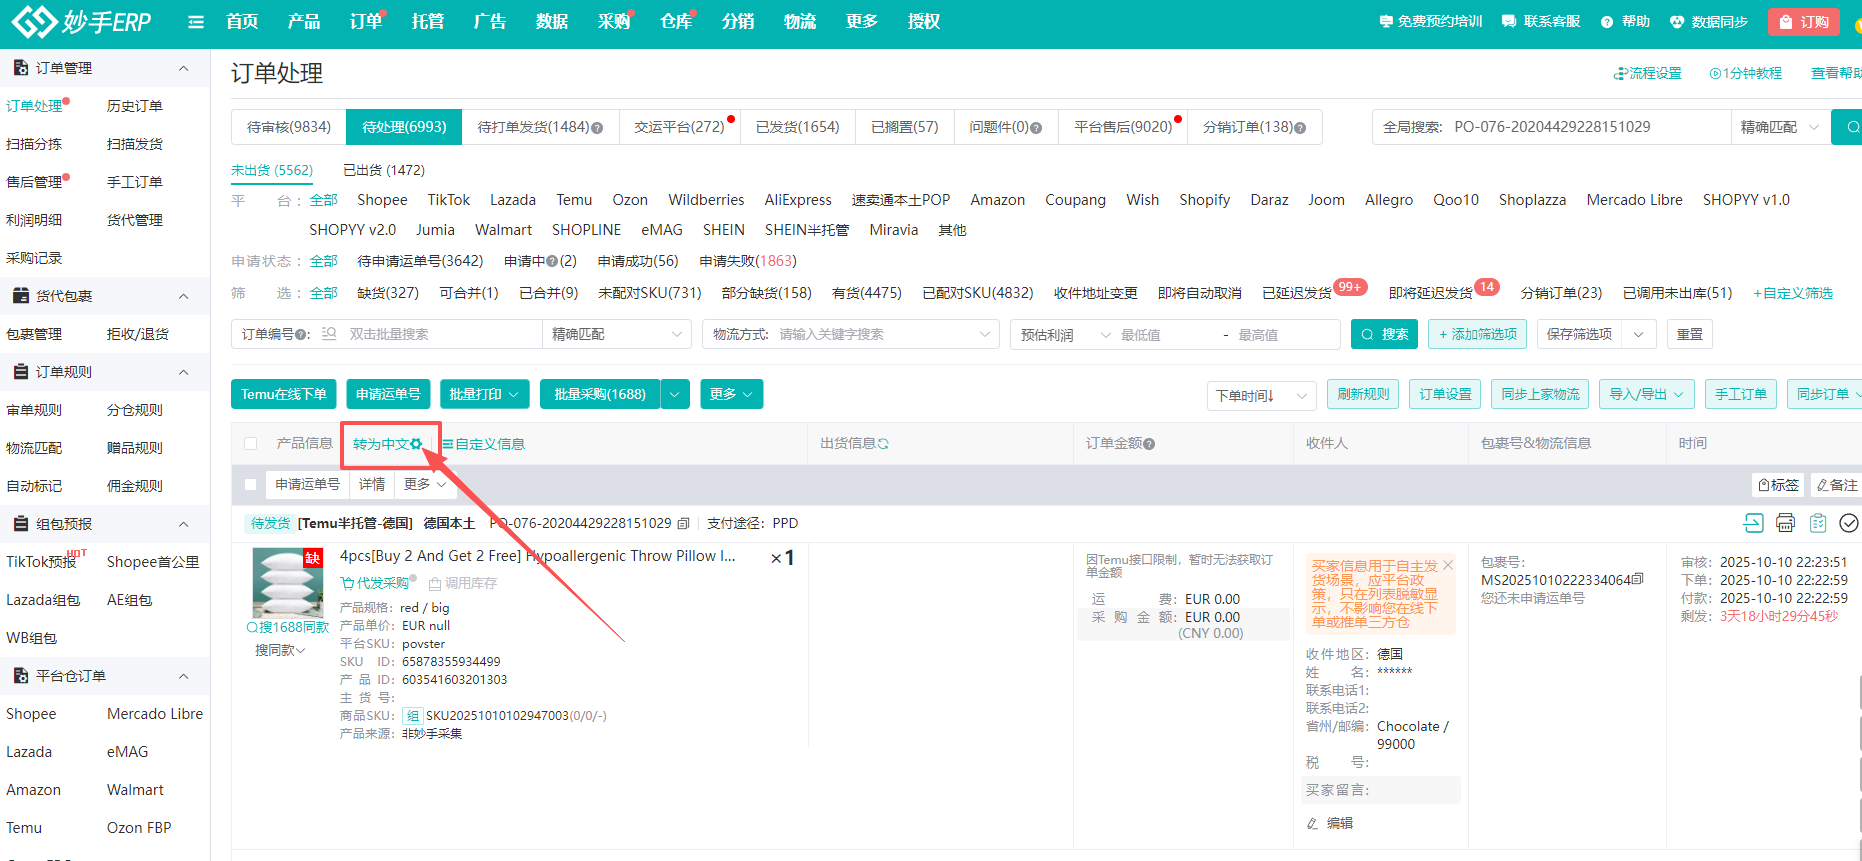The height and width of the screenshot is (861, 1862).
Task: Click the play icon for 1分钟教程
Action: [x=1715, y=73]
